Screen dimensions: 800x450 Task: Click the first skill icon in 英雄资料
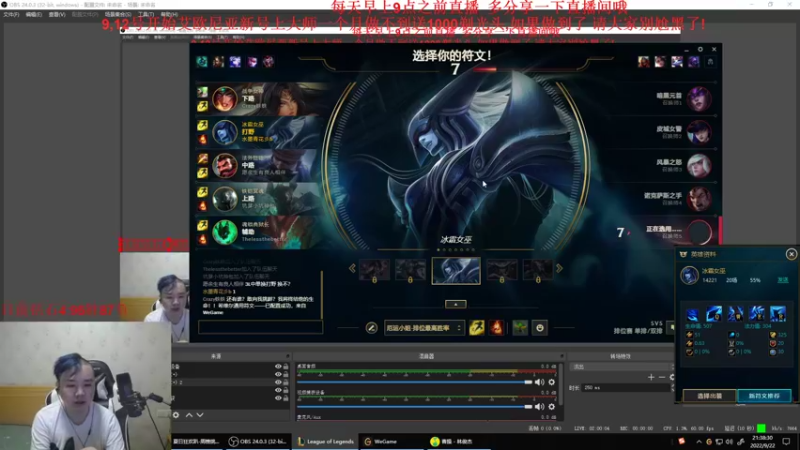tap(692, 314)
